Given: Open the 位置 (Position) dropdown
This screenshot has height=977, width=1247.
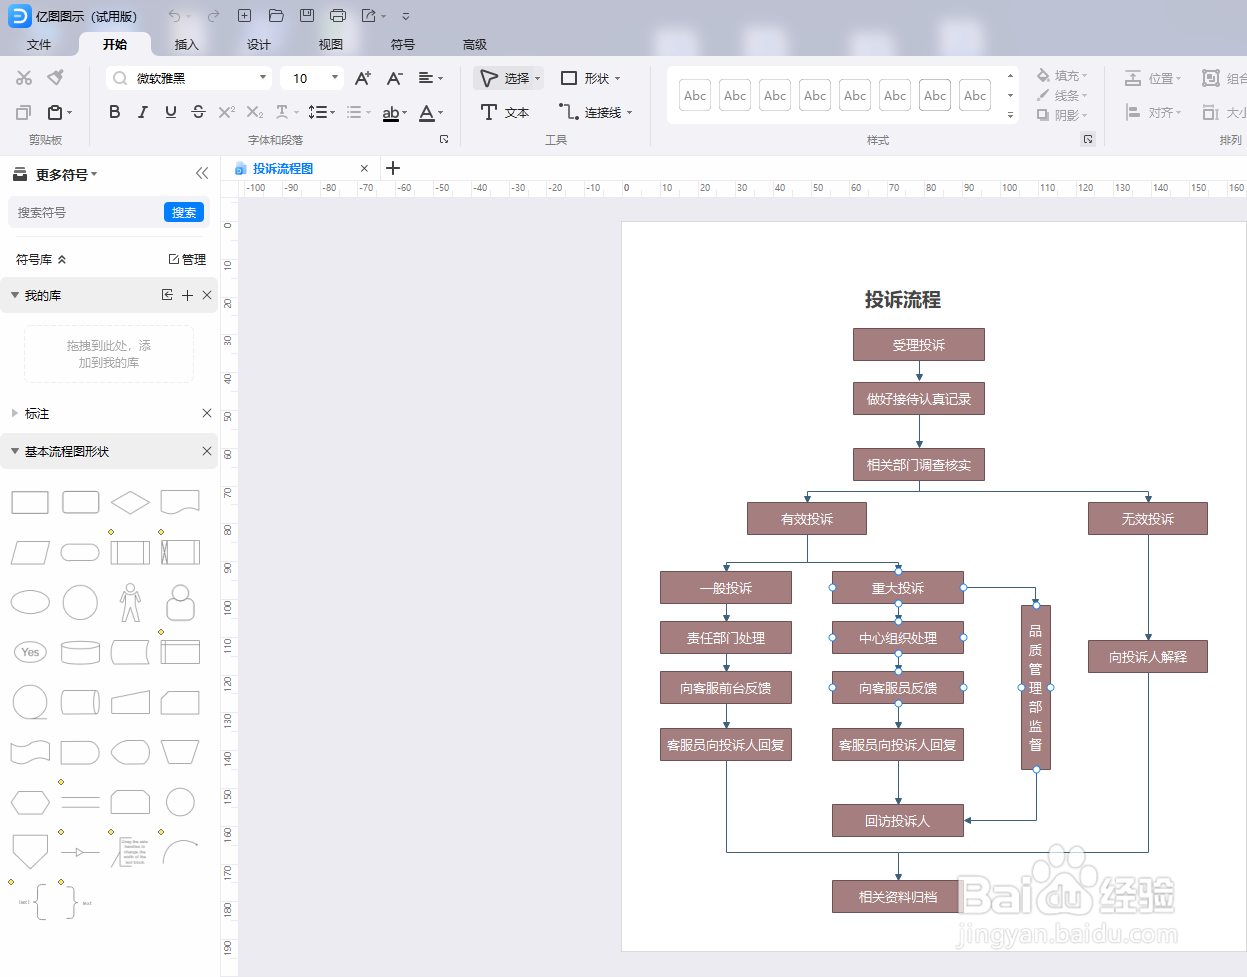Looking at the screenshot, I should click(1153, 78).
